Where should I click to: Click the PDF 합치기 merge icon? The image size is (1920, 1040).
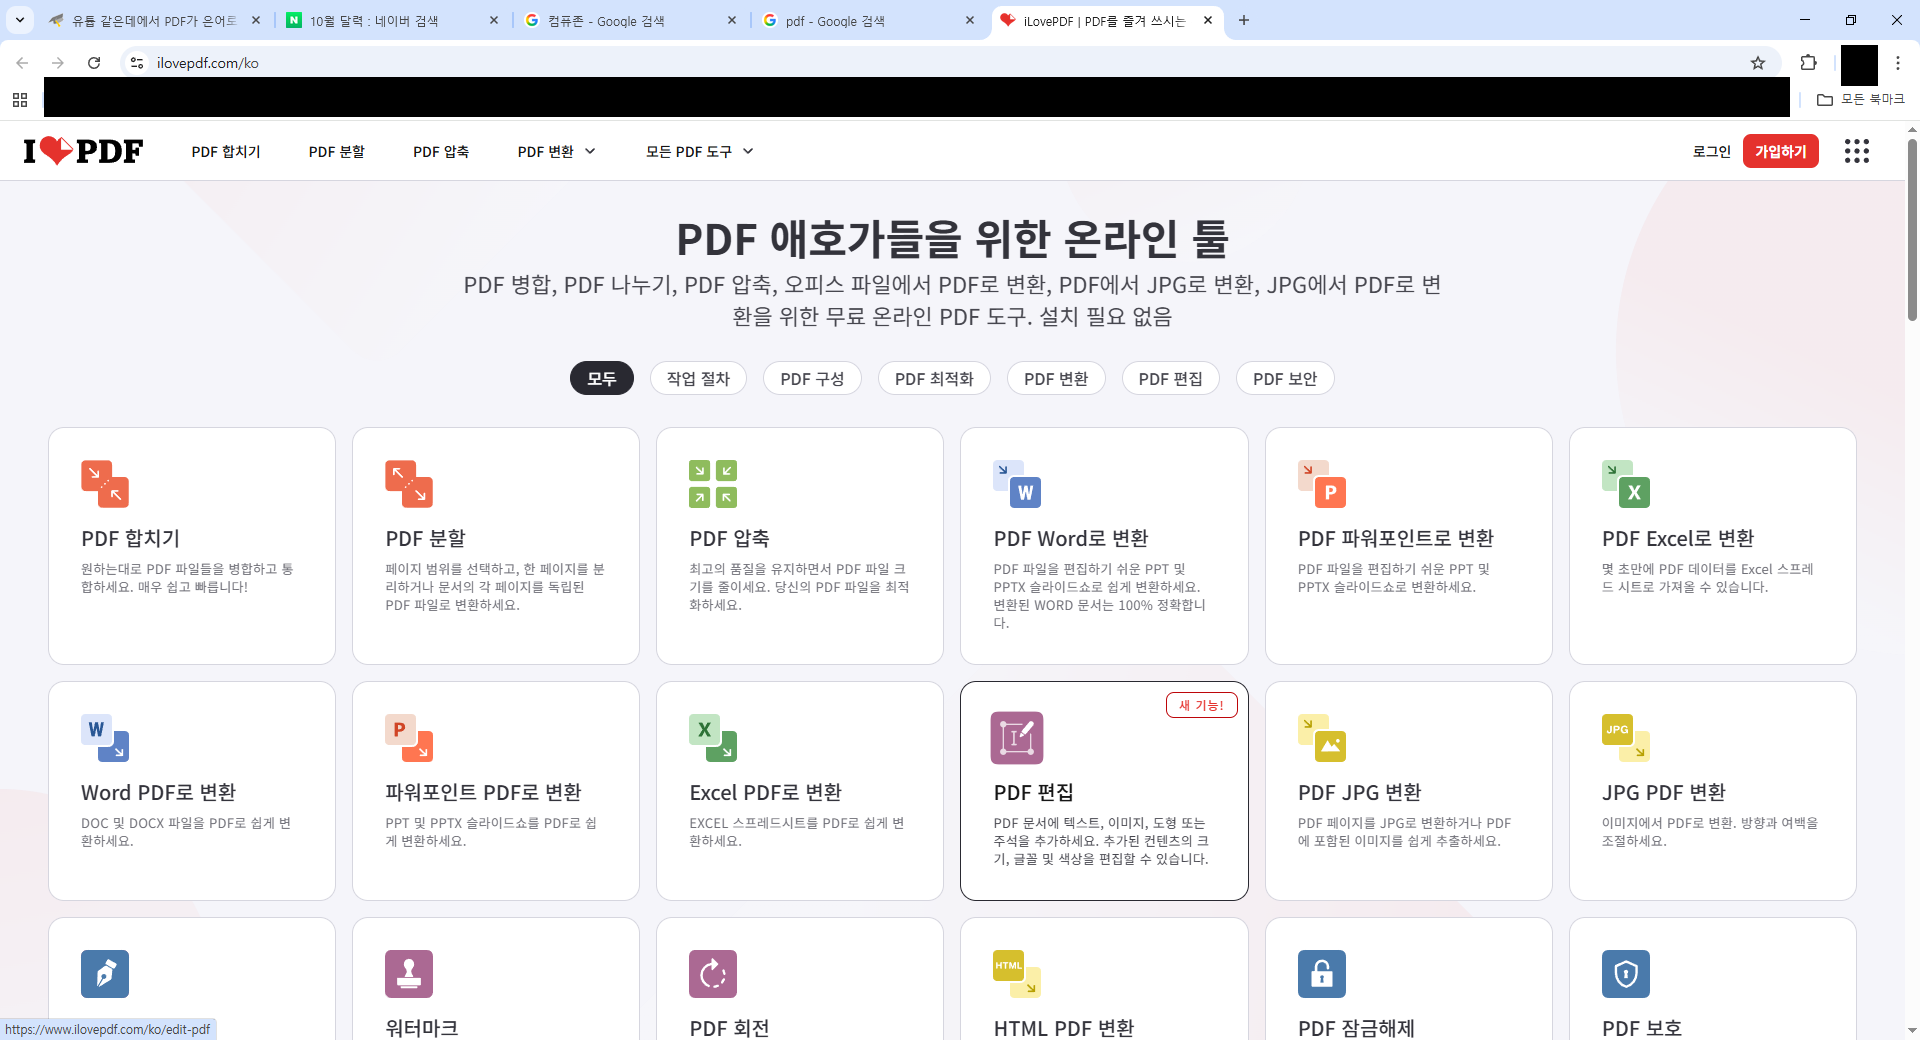105,484
